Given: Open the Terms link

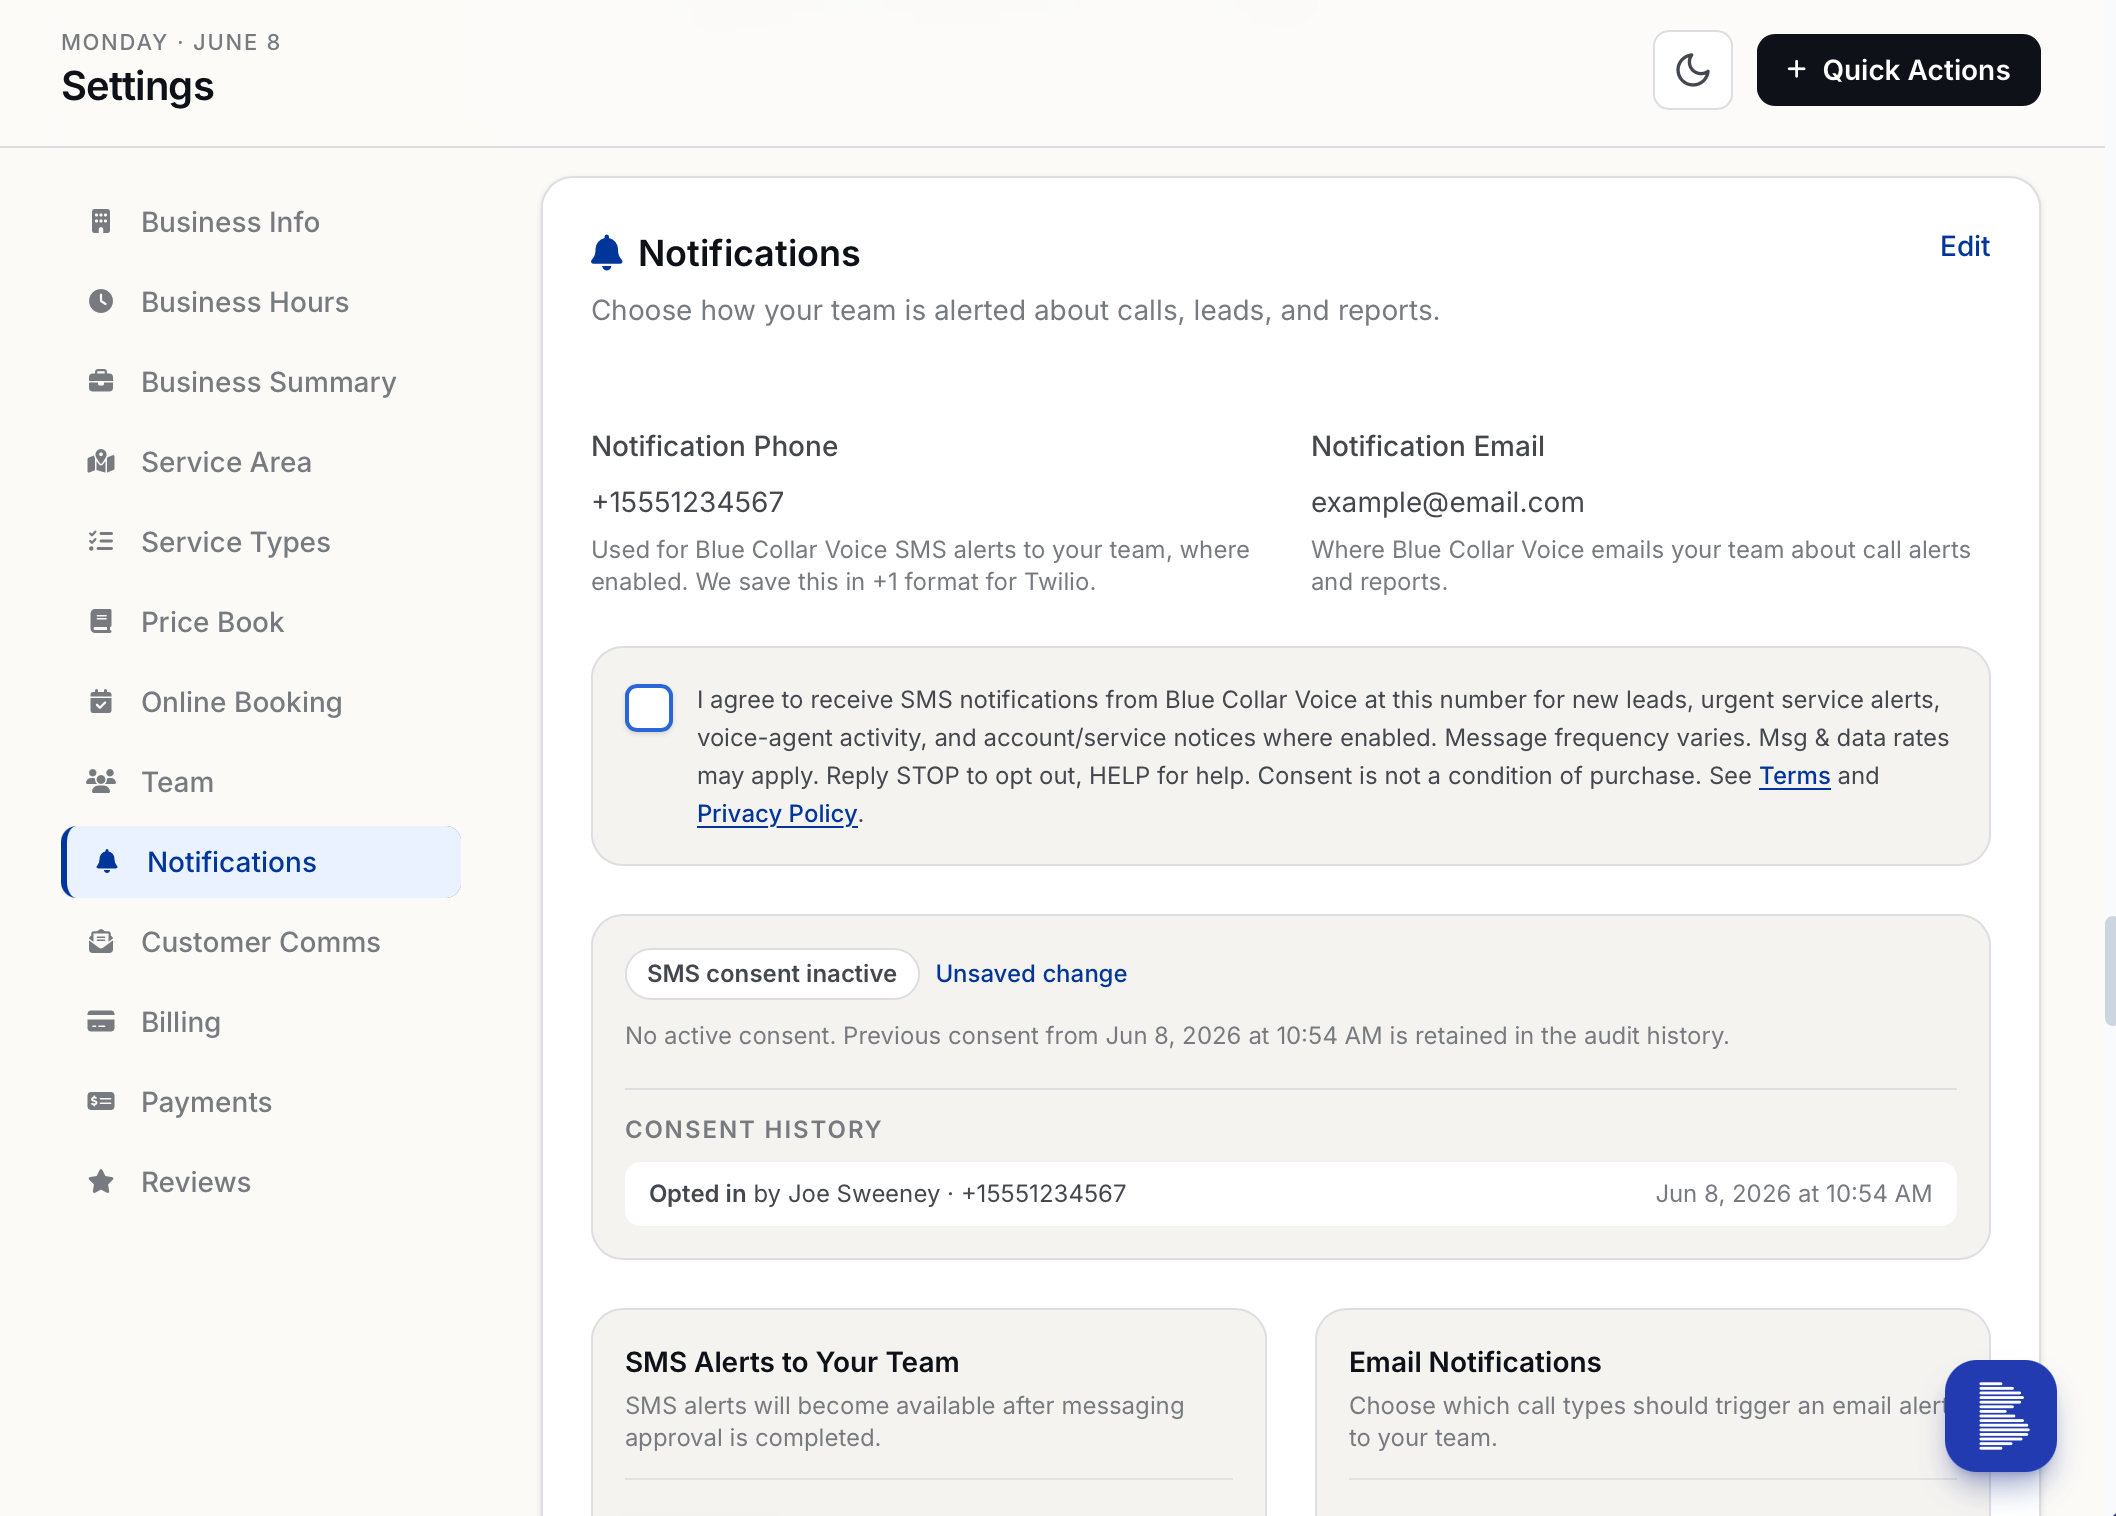Looking at the screenshot, I should [1794, 776].
